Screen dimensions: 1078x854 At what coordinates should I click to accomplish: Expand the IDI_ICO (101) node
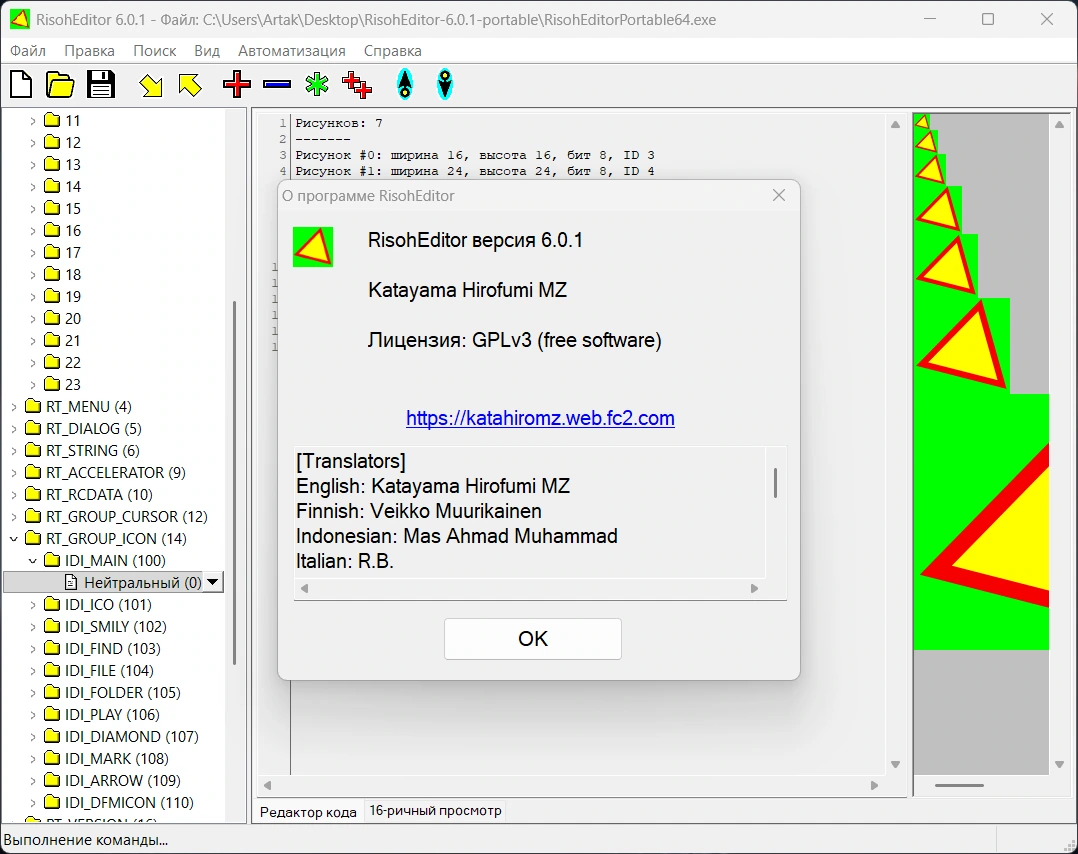[x=32, y=604]
